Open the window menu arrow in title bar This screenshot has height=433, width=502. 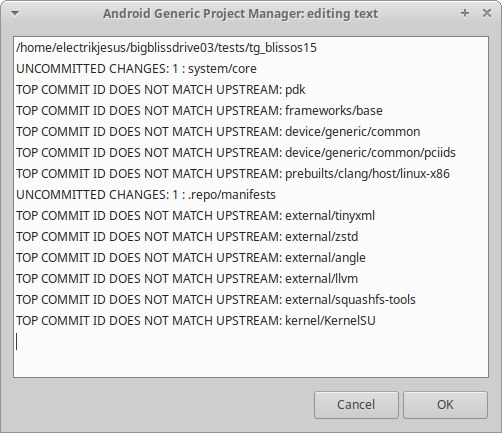(15, 13)
